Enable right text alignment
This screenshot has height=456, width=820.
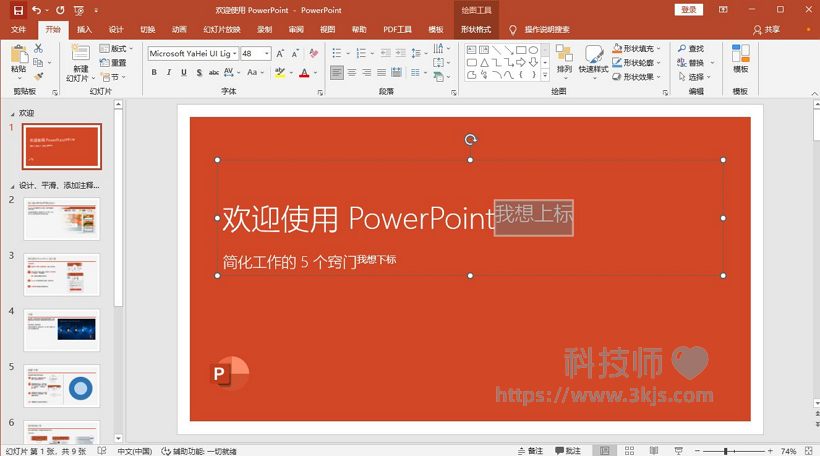pyautogui.click(x=367, y=73)
